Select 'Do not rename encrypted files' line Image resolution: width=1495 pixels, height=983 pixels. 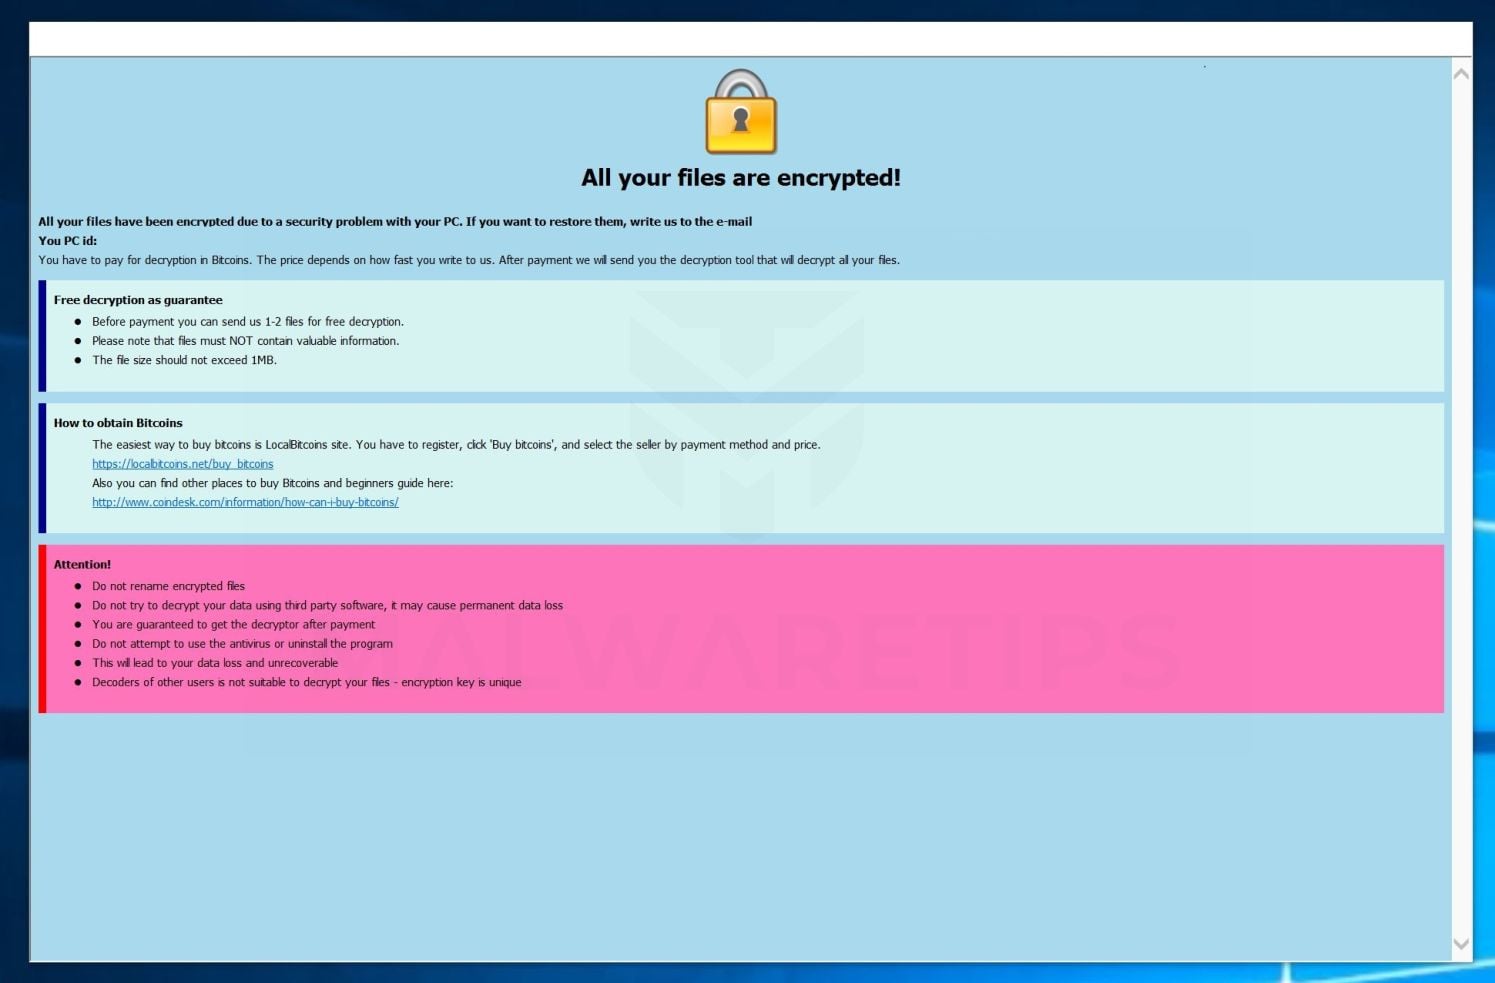click(168, 586)
